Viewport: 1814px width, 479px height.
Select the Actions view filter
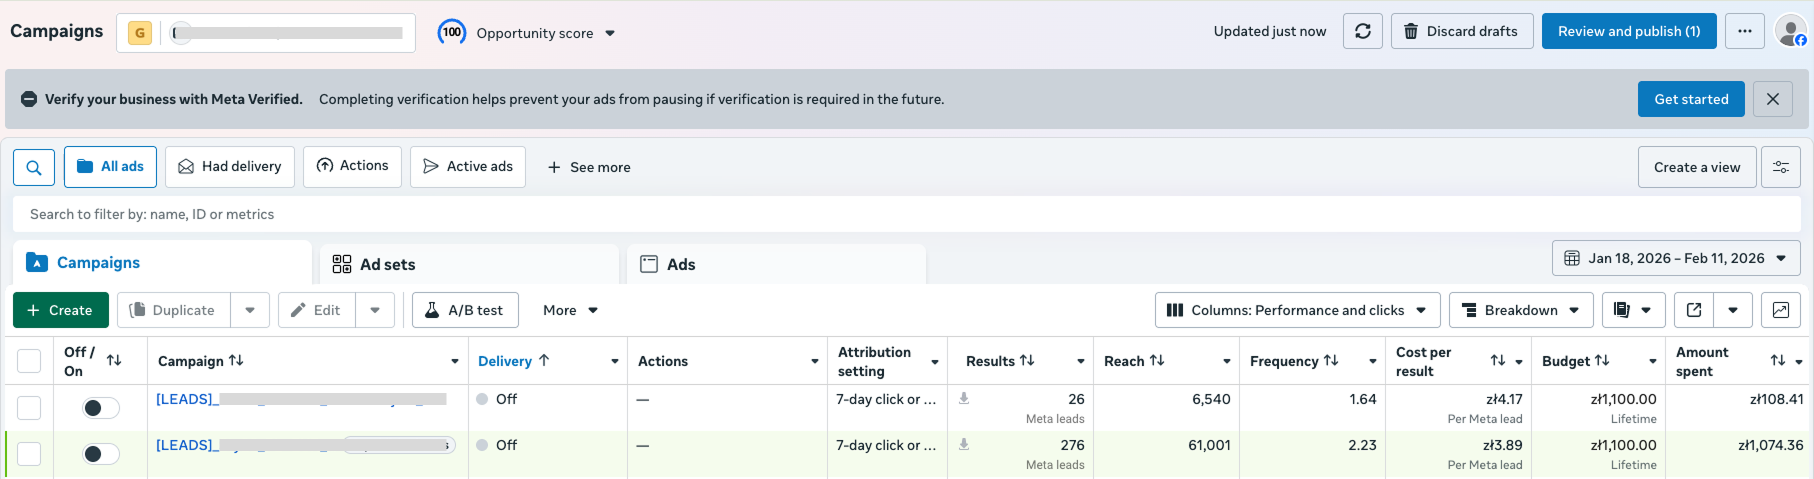pyautogui.click(x=352, y=167)
